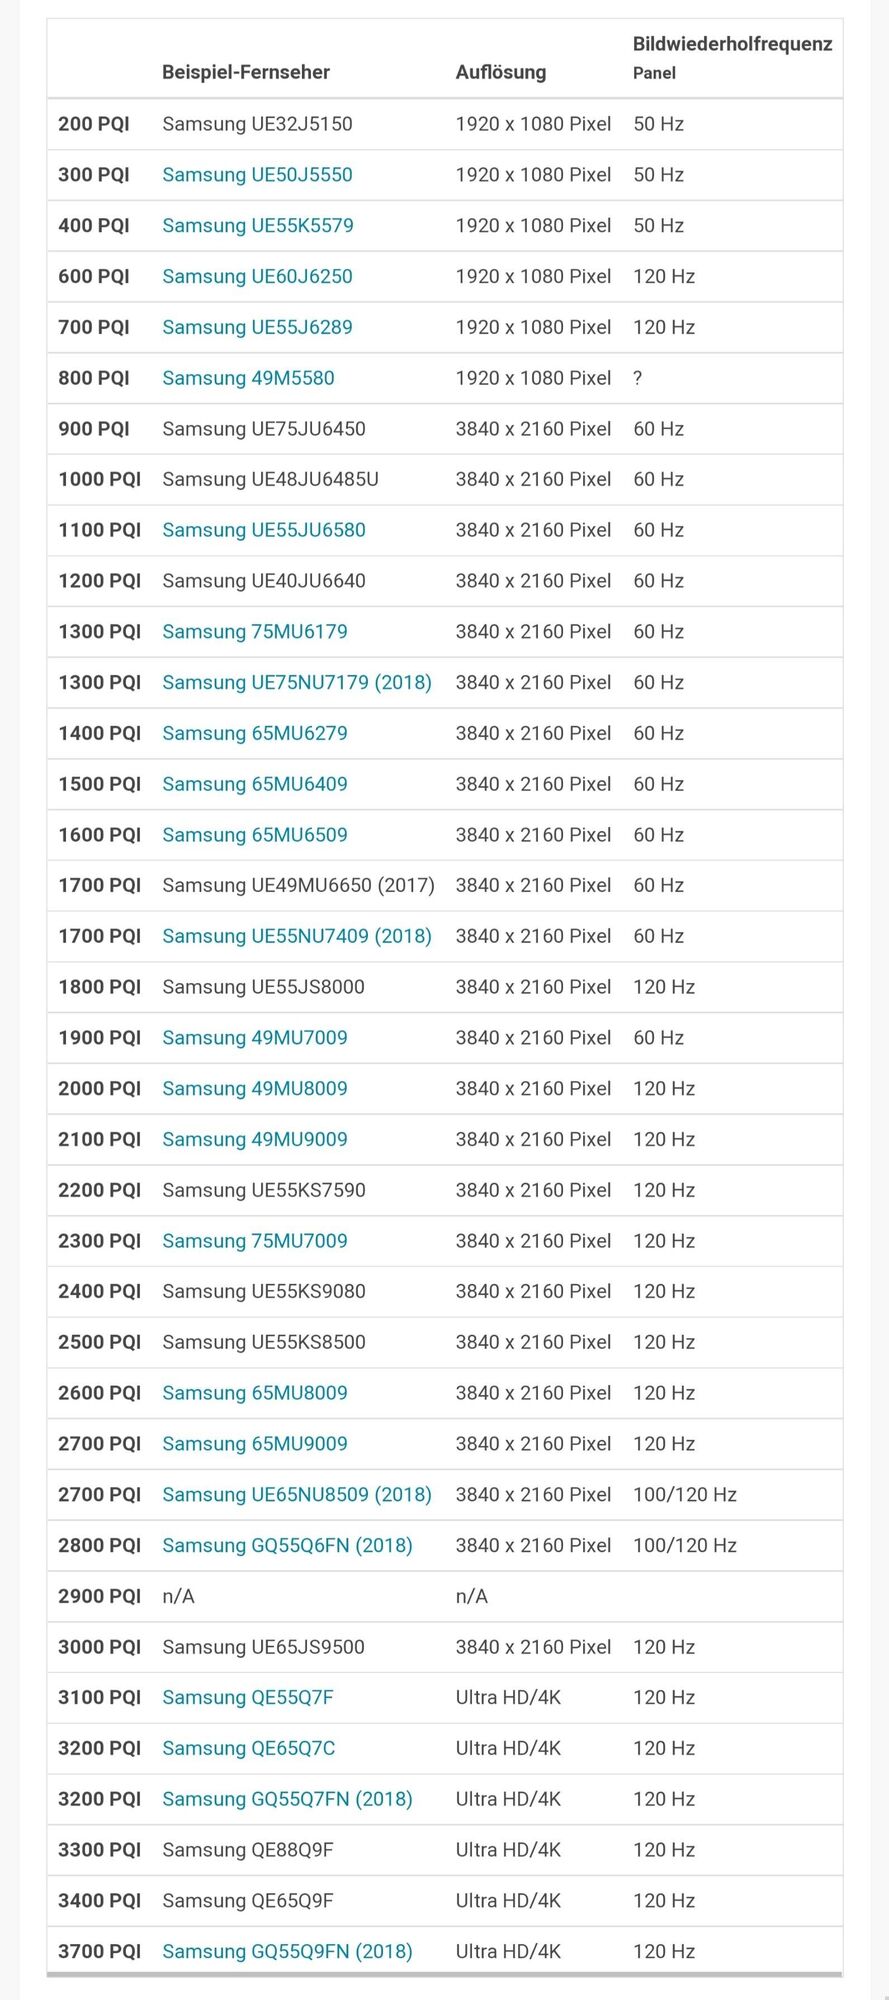Click the 60 Hz value in 1900 PQI row
Screen dimensions: 889x2000
(659, 1038)
